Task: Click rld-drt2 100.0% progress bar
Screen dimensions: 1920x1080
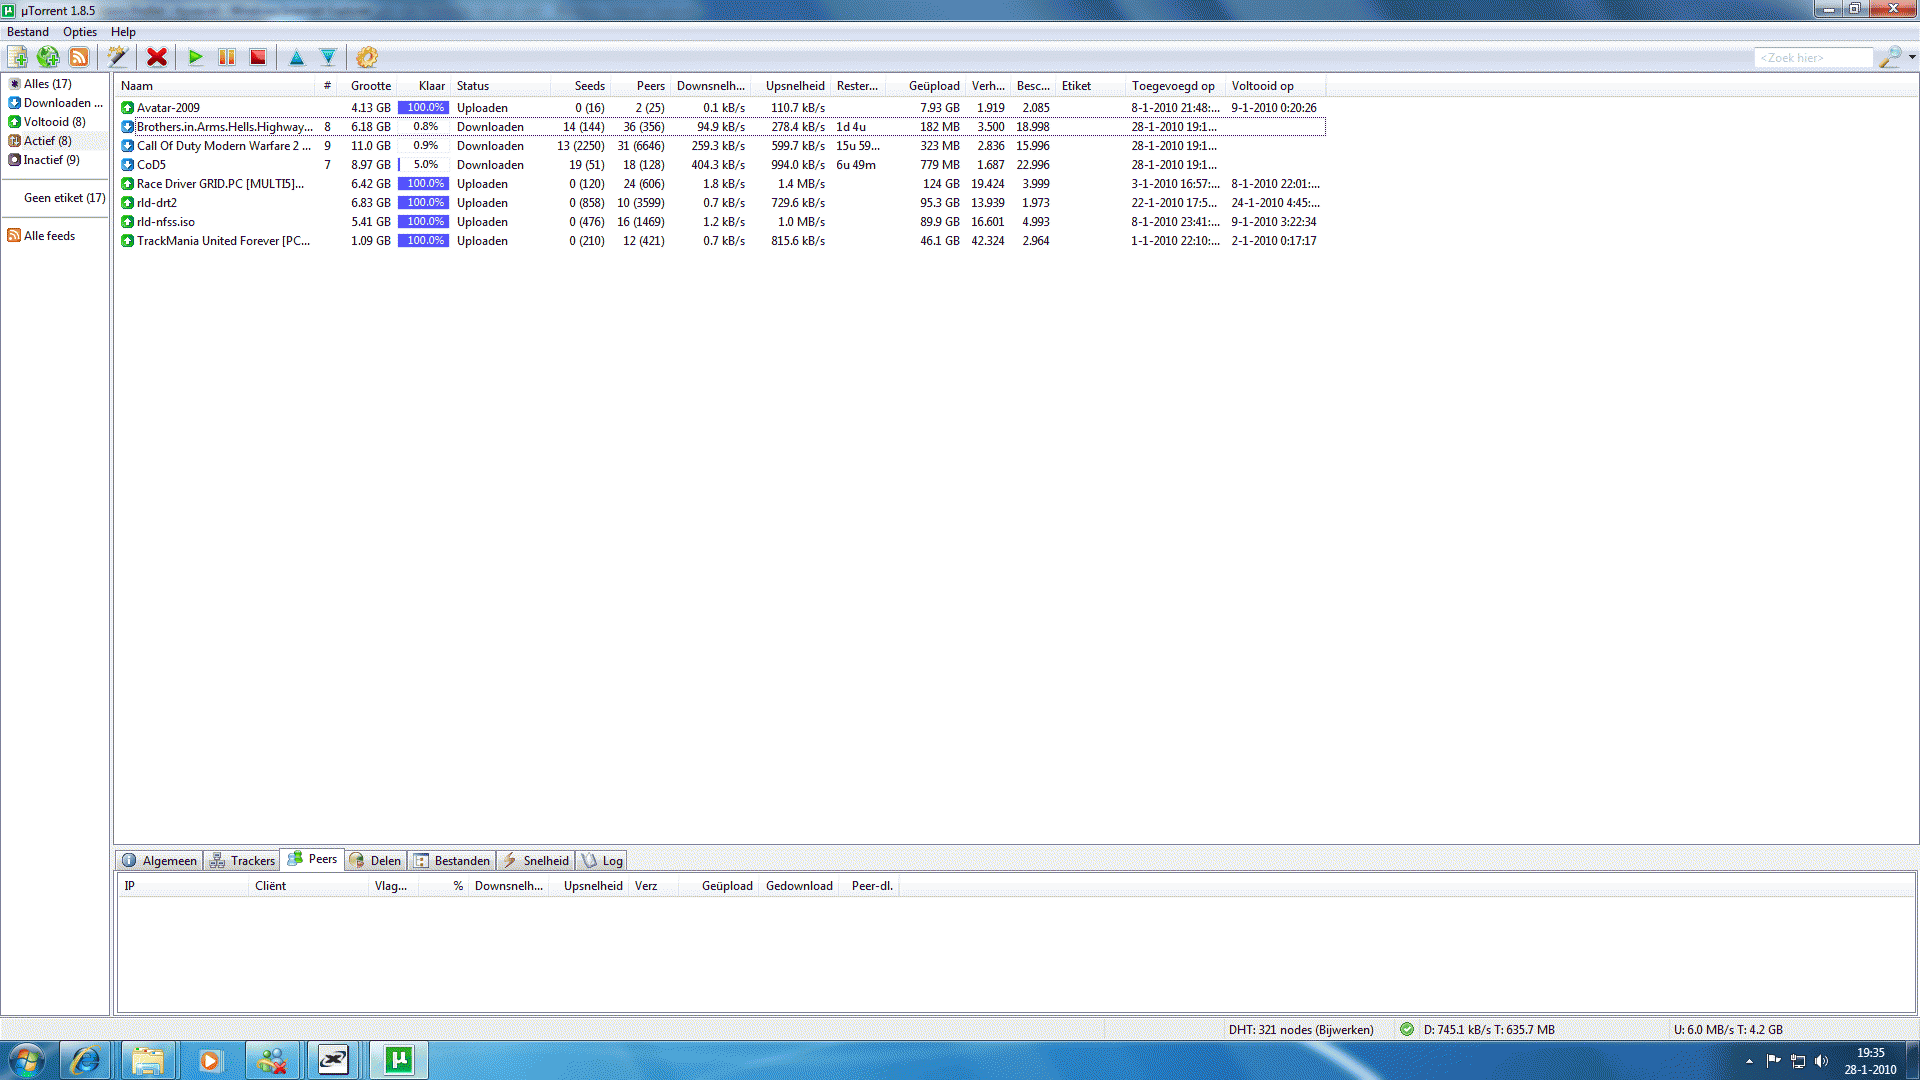Action: pos(423,203)
